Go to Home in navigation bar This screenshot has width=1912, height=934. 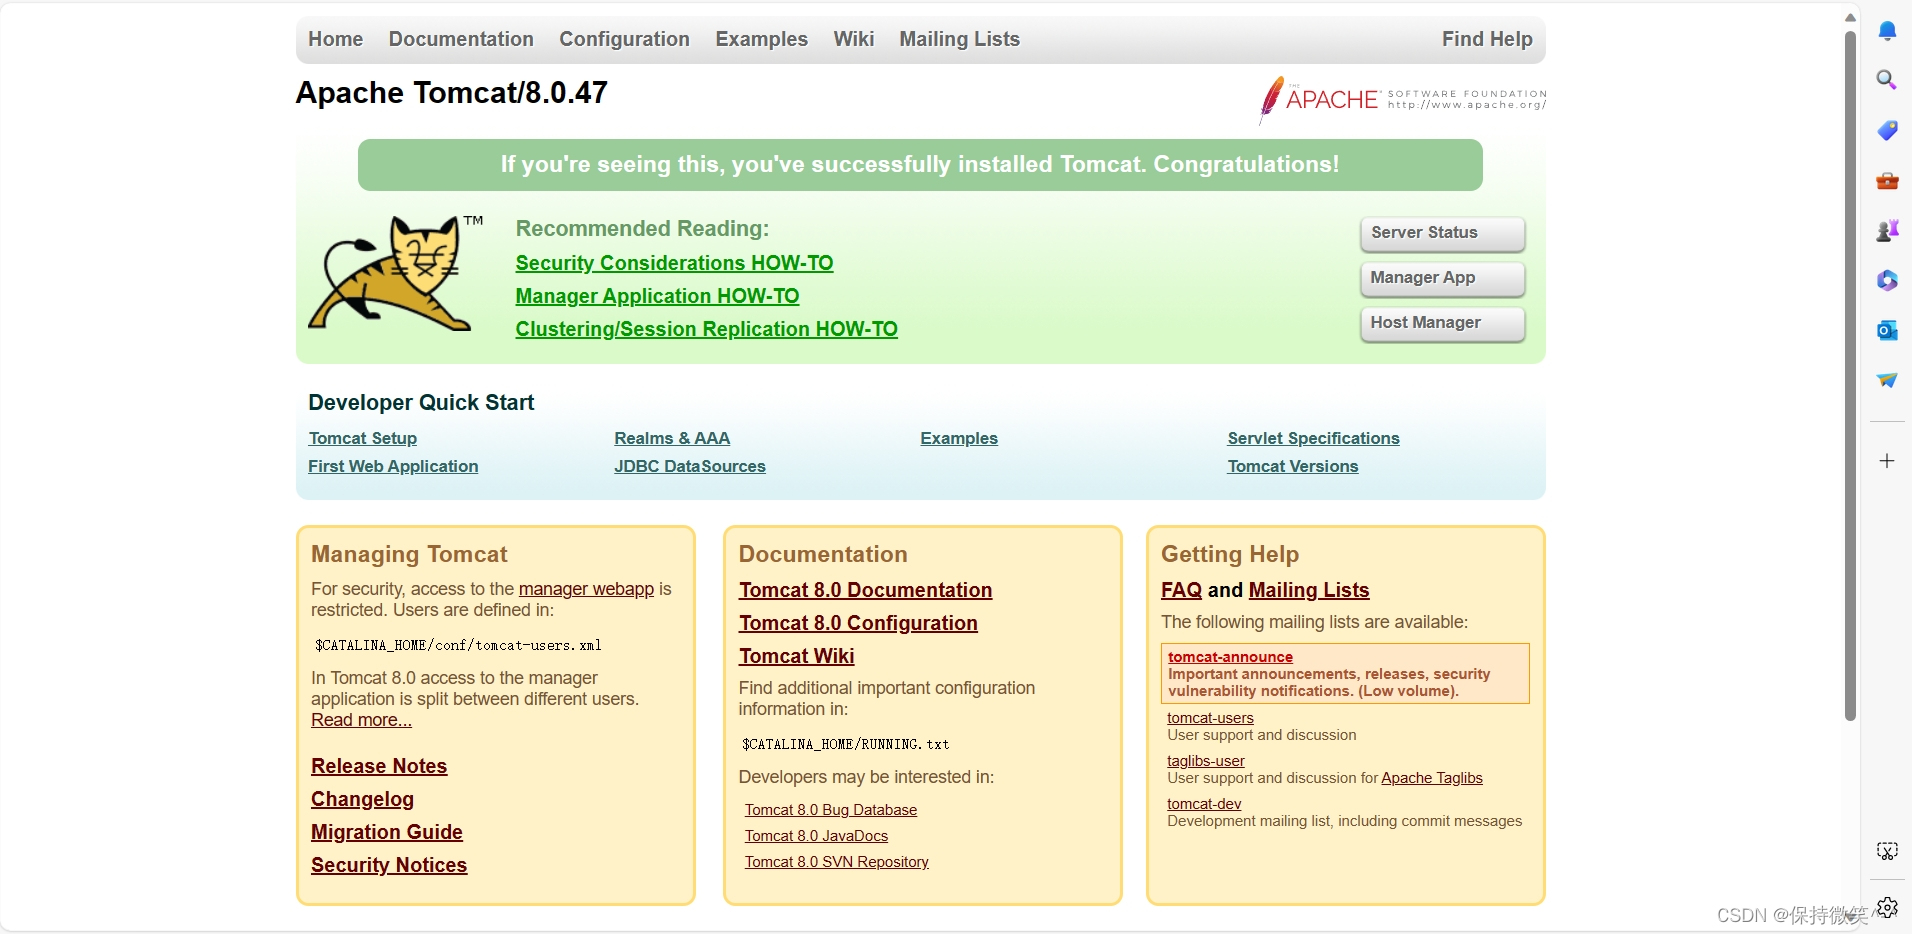pos(335,39)
